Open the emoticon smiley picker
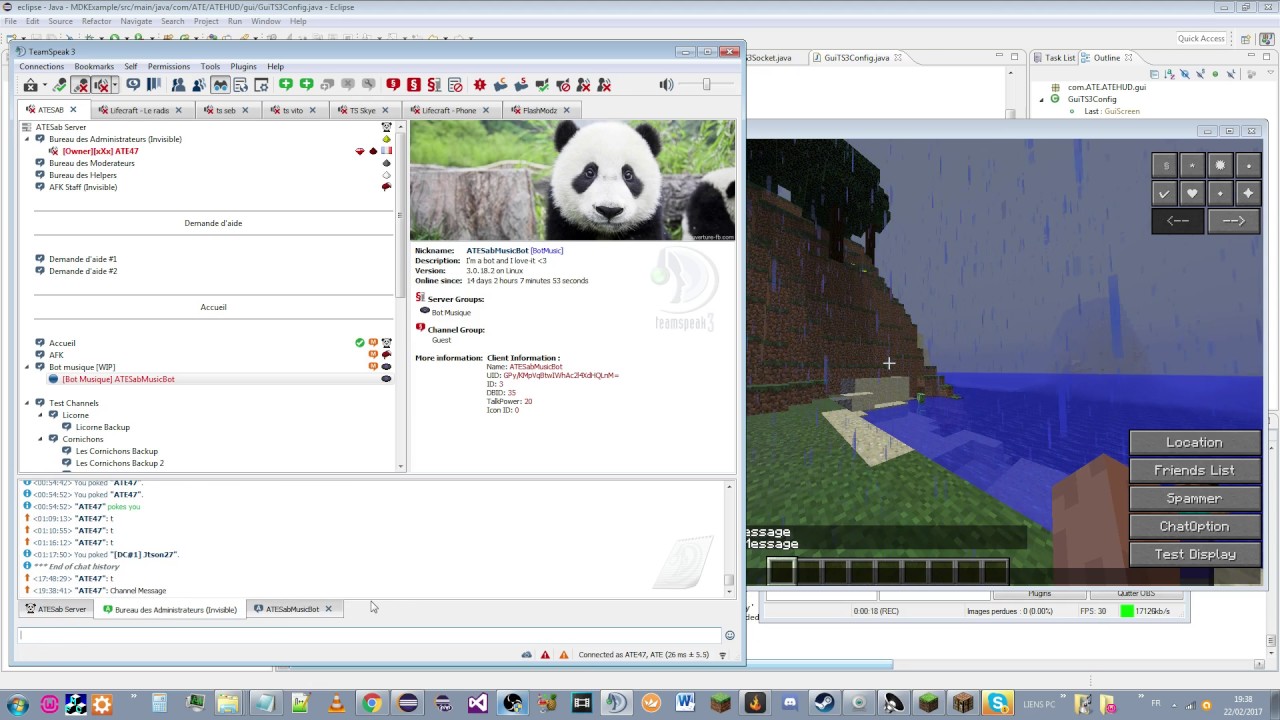 tap(730, 635)
